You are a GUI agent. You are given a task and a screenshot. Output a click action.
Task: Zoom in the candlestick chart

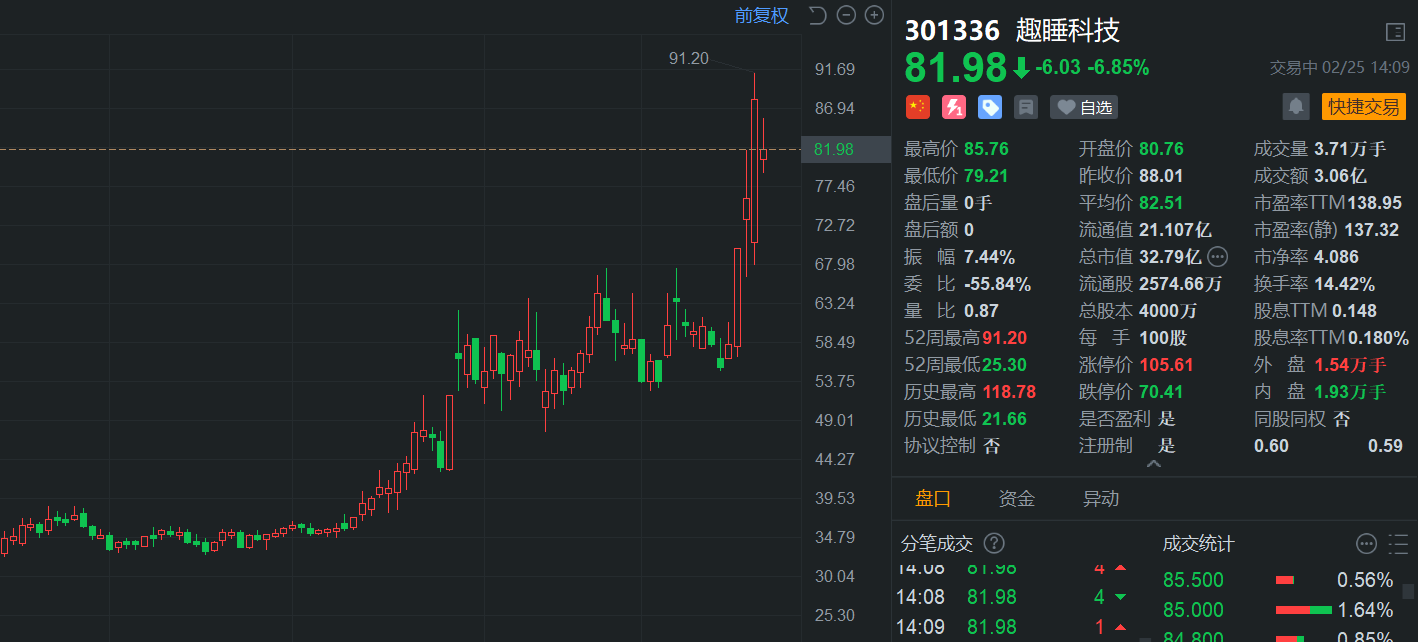[x=874, y=15]
